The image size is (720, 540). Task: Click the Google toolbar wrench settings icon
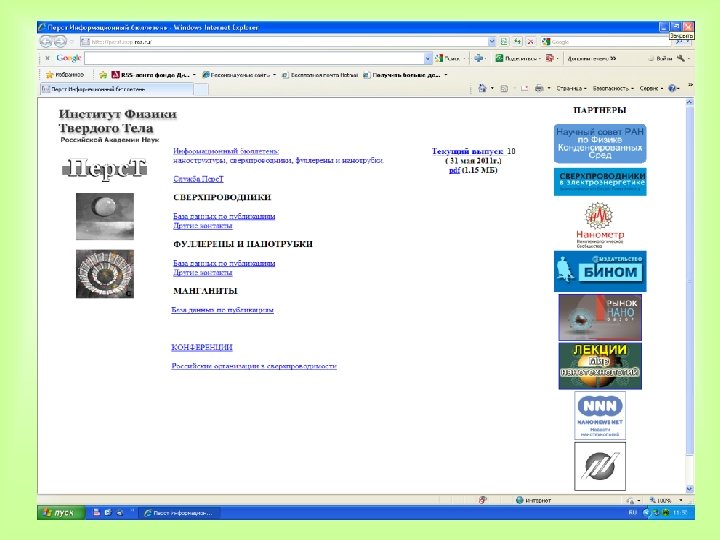681,58
